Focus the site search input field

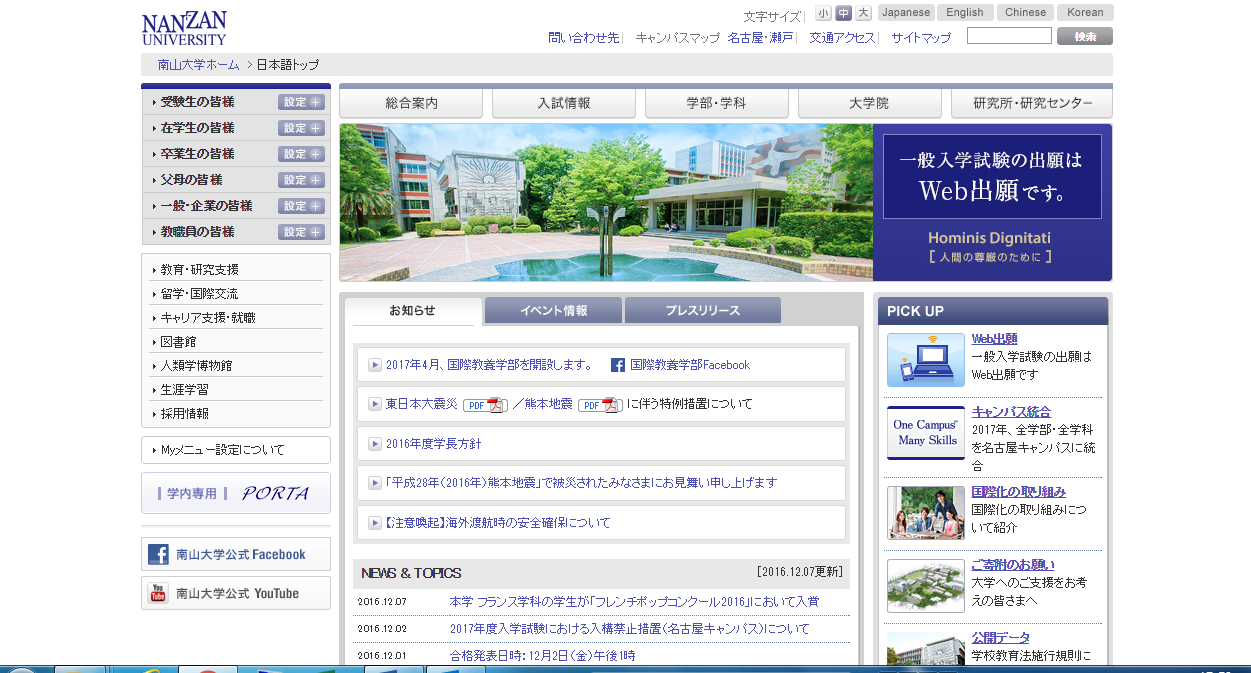(1009, 36)
